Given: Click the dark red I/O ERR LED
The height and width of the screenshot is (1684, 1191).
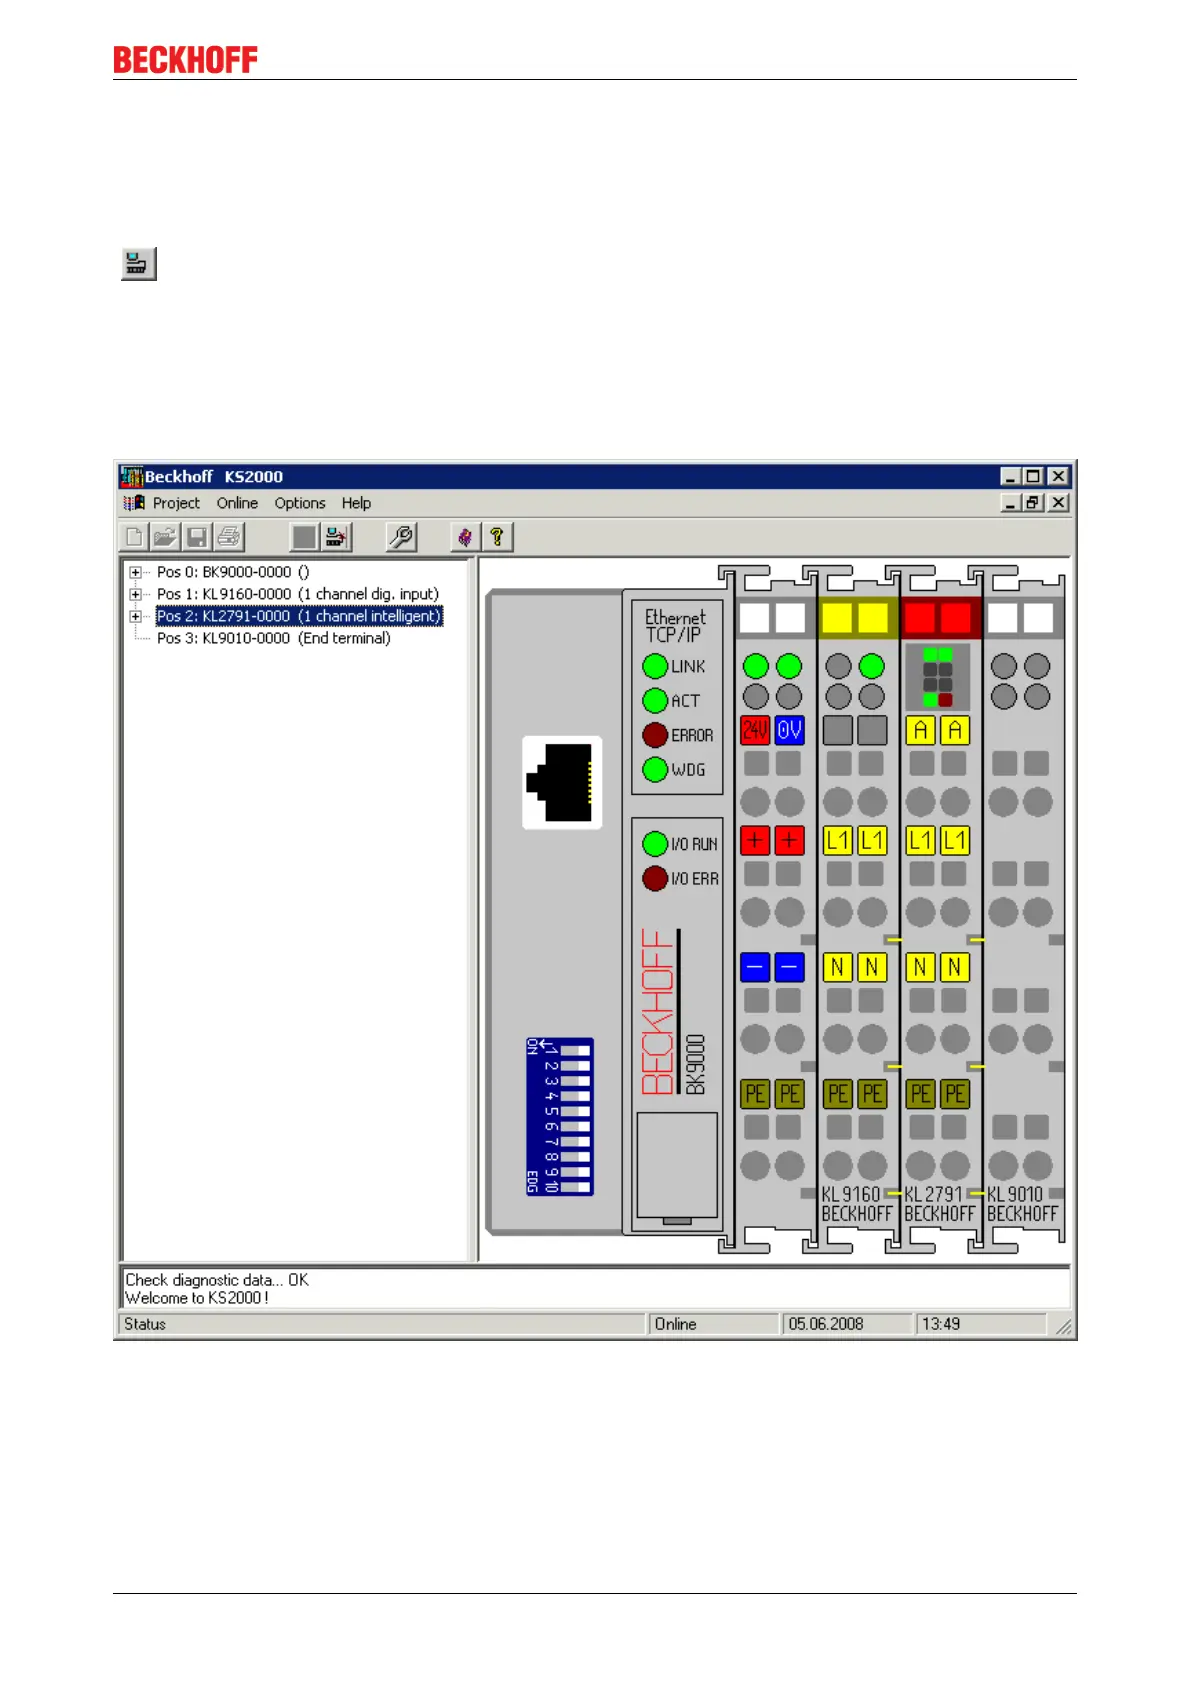Looking at the screenshot, I should tap(655, 879).
